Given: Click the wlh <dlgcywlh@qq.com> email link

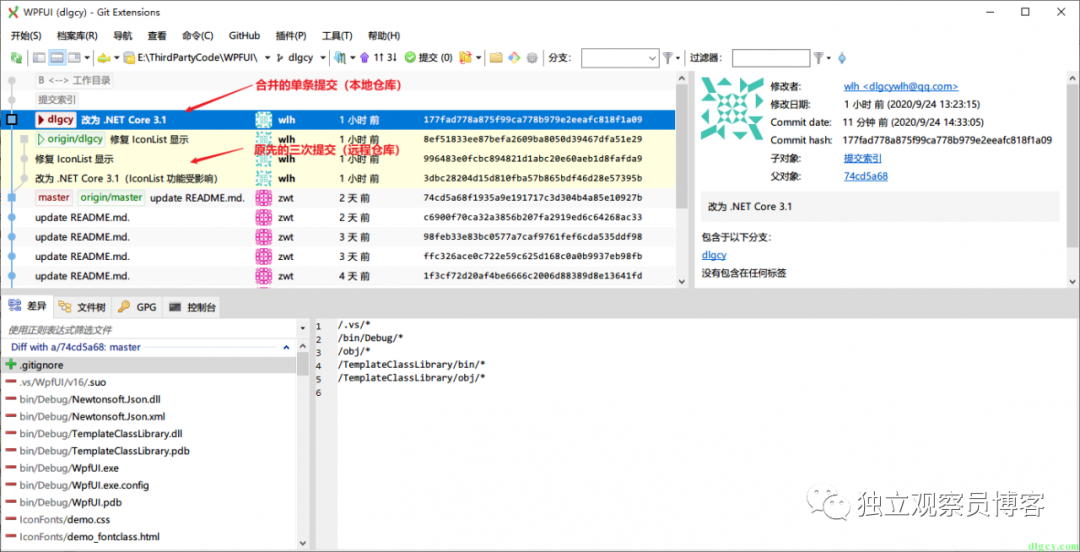Looking at the screenshot, I should point(901,86).
